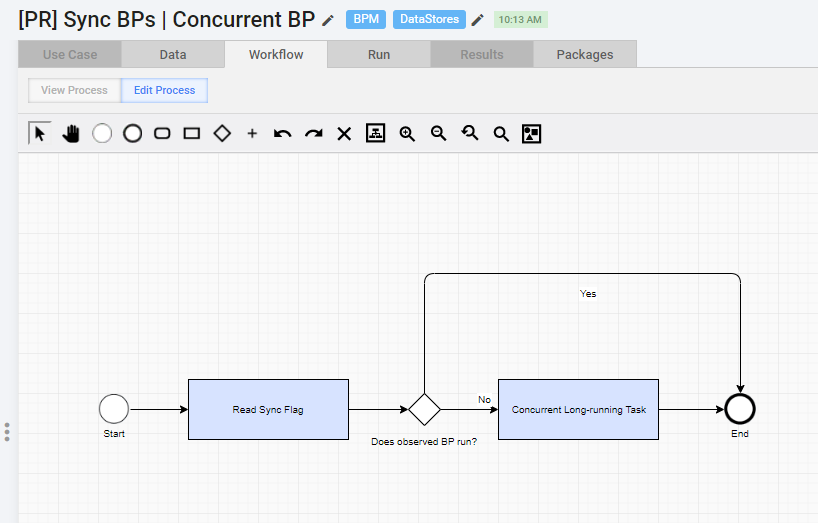Viewport: 818px width, 523px height.
Task: Switch to Edit Process mode
Action: [164, 90]
